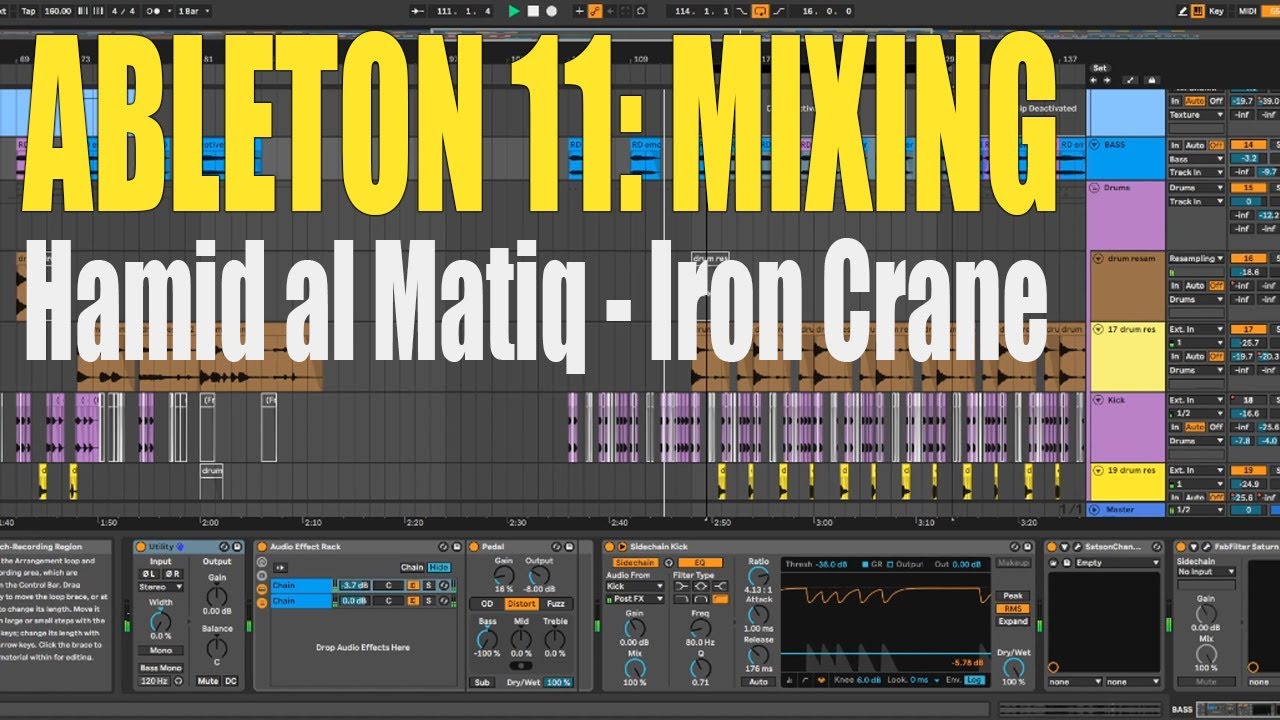Toggle Rack devices view icon
This screenshot has width=1280, height=720.
tap(262, 603)
